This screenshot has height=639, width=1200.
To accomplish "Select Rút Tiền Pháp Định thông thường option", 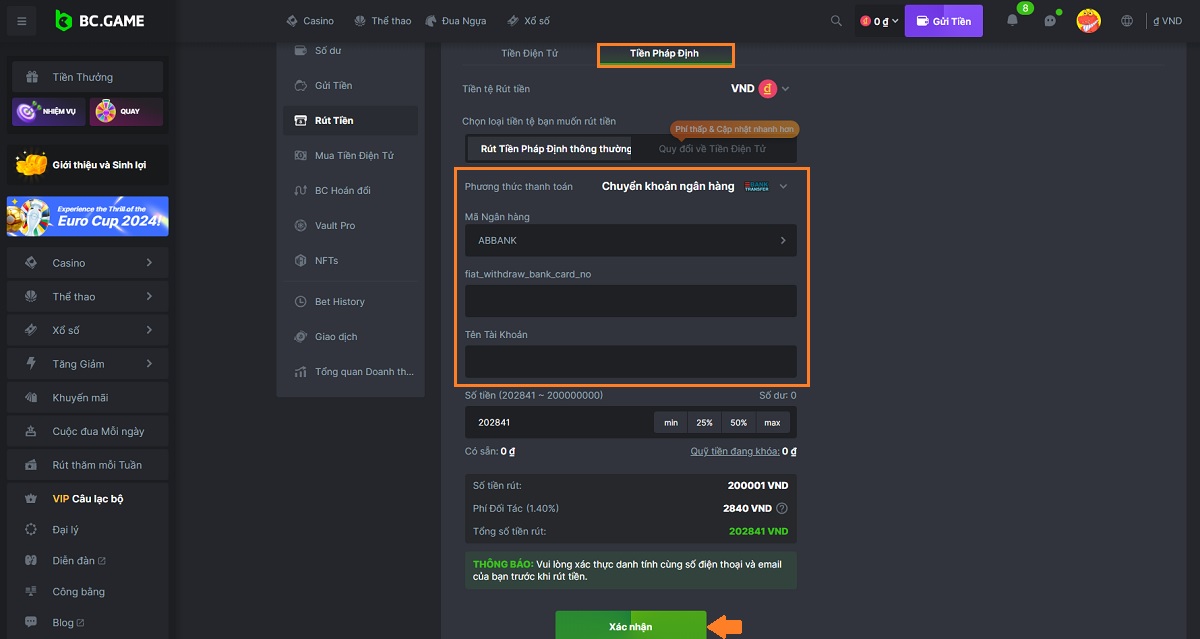I will 556,149.
